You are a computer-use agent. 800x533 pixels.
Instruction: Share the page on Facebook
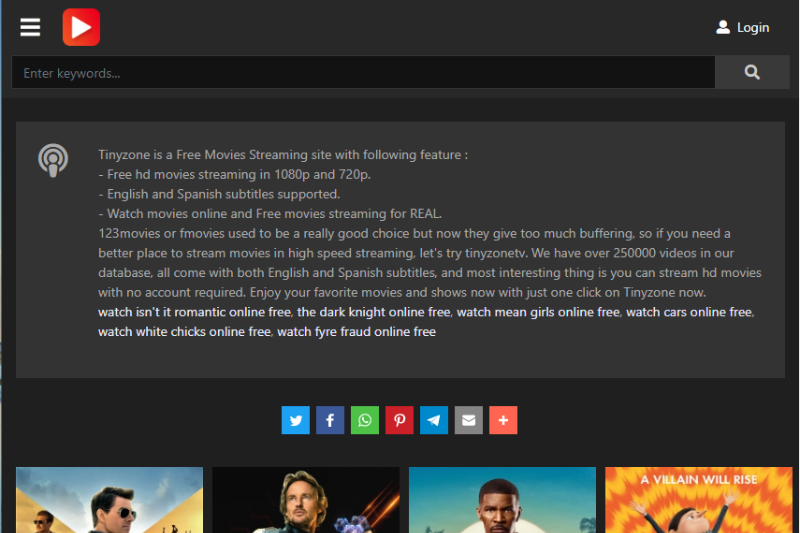[x=330, y=420]
